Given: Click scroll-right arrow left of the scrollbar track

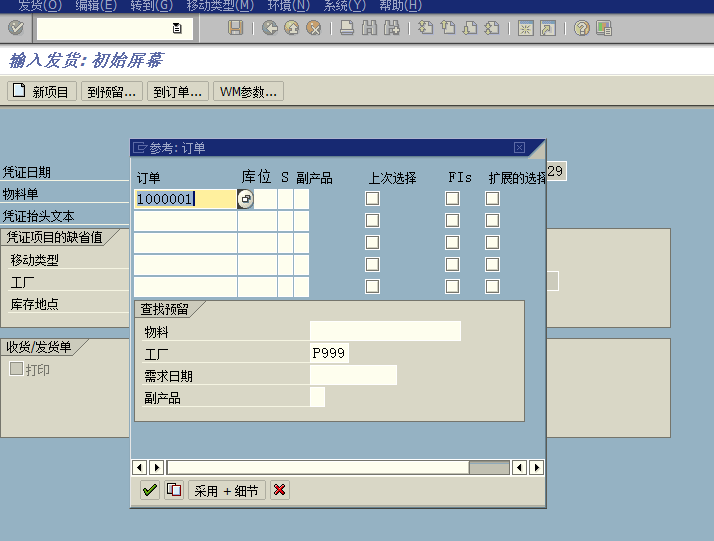Looking at the screenshot, I should click(x=157, y=467).
